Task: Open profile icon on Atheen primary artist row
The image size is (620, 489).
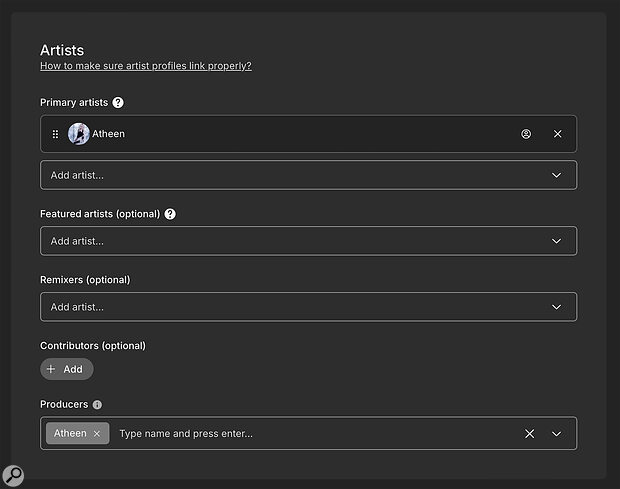Action: coord(526,134)
